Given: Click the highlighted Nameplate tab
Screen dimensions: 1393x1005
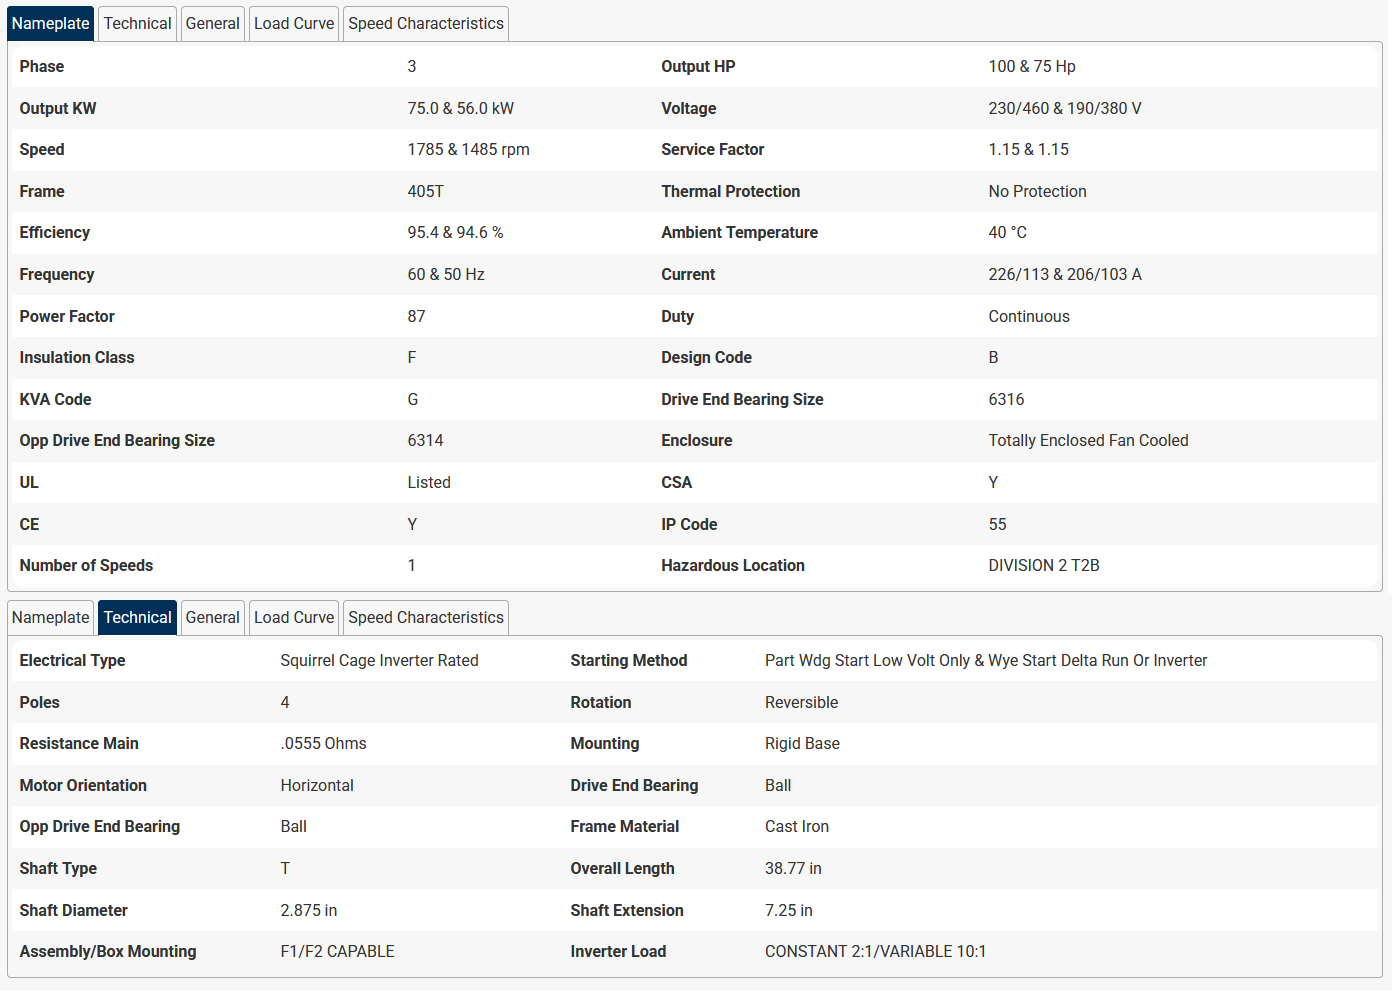Looking at the screenshot, I should [50, 23].
